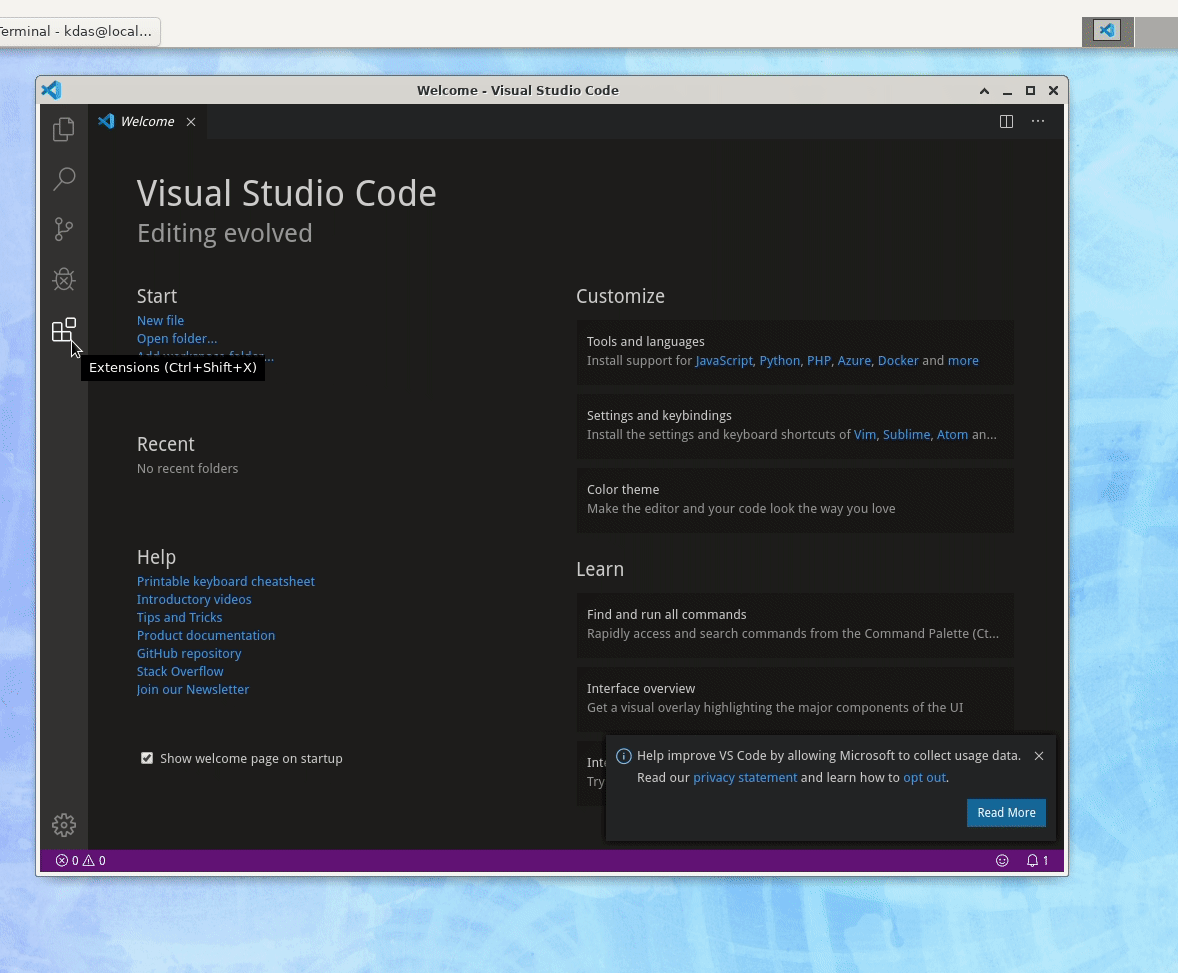Image resolution: width=1178 pixels, height=973 pixels.
Task: Click the Open folder... link
Action: click(177, 338)
